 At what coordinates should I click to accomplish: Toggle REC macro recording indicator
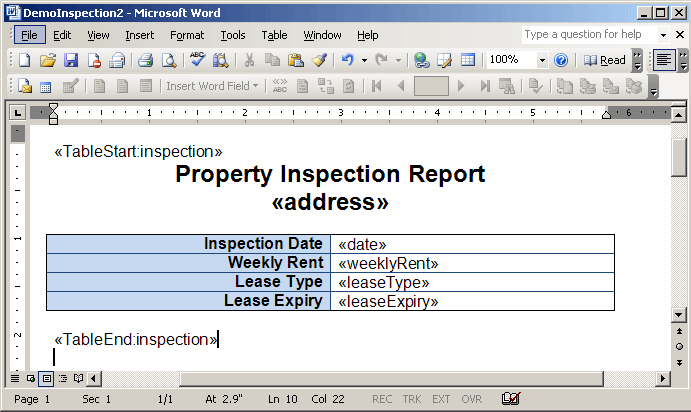(382, 399)
